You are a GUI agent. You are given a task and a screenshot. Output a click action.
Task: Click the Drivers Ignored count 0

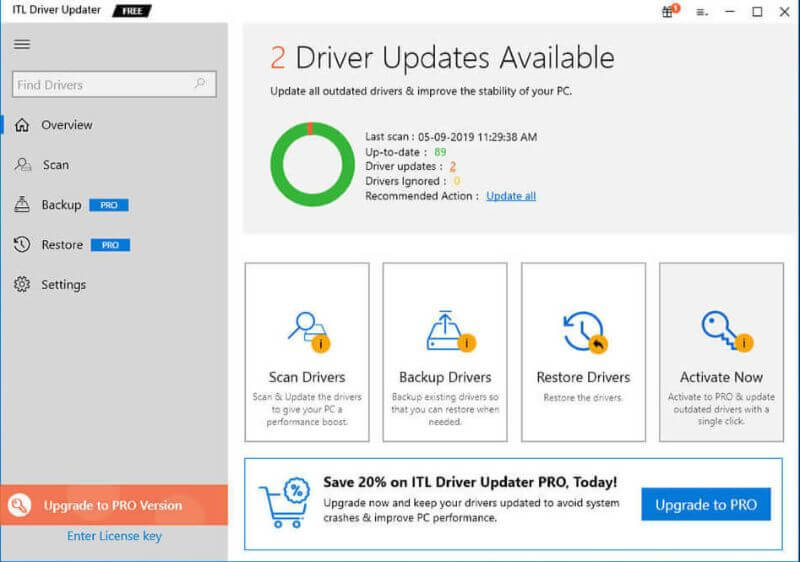[x=457, y=181]
